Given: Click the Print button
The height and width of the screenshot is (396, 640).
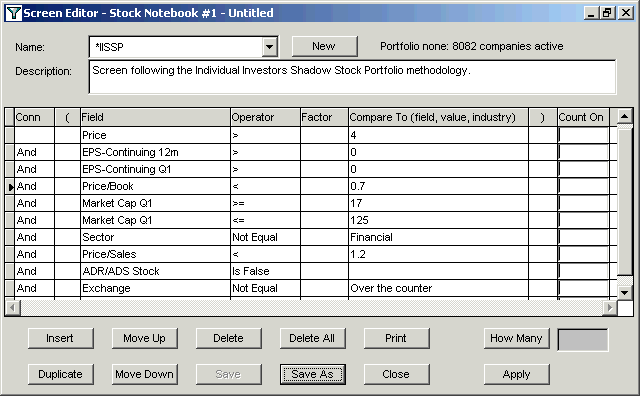Looking at the screenshot, I should (x=396, y=338).
